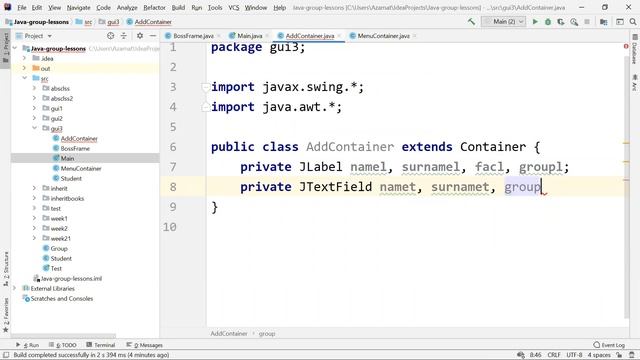Viewport: 640px width, 360px height.
Task: Toggle the 1: Project tool window tab
Action: (x=6, y=48)
